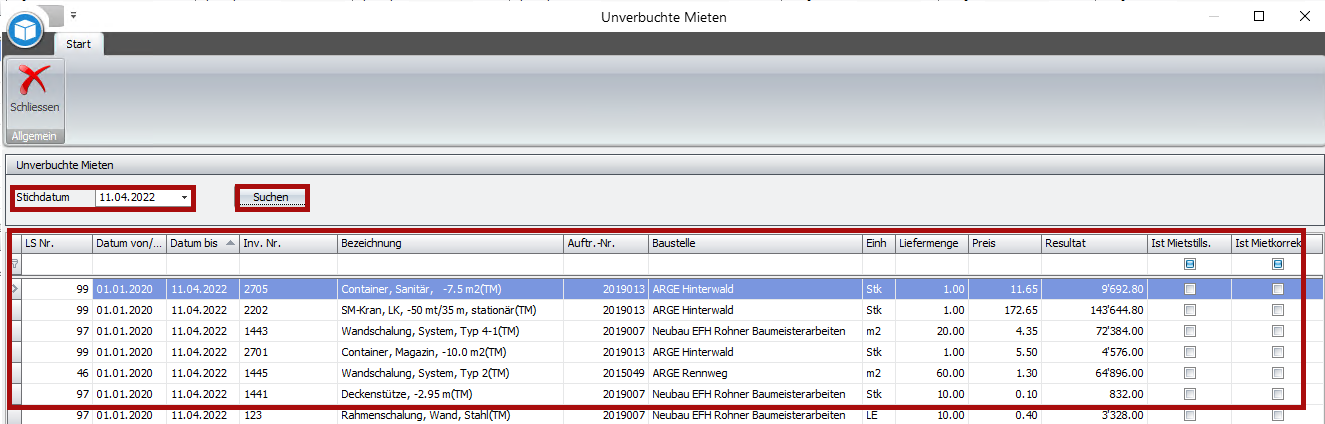The height and width of the screenshot is (424, 1325).
Task: Minimize the Unverbuchte Mieten window
Action: point(1213,16)
